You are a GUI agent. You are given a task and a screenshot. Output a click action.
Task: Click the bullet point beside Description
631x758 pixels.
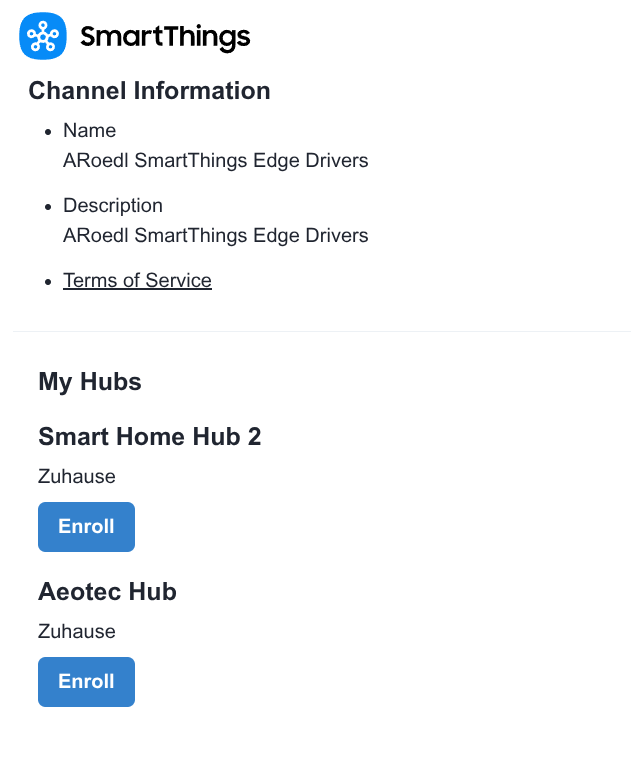point(49,207)
